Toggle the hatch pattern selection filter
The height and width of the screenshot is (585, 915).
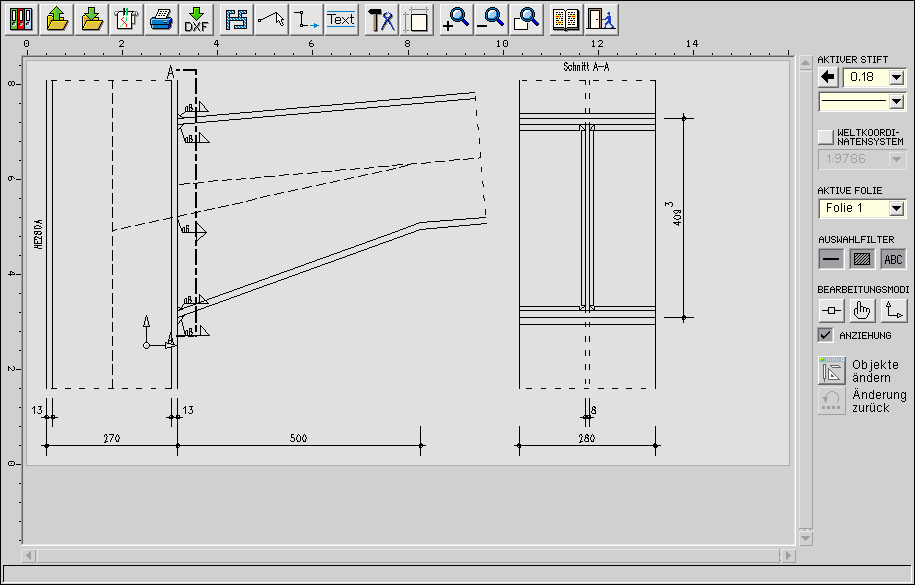[x=861, y=259]
